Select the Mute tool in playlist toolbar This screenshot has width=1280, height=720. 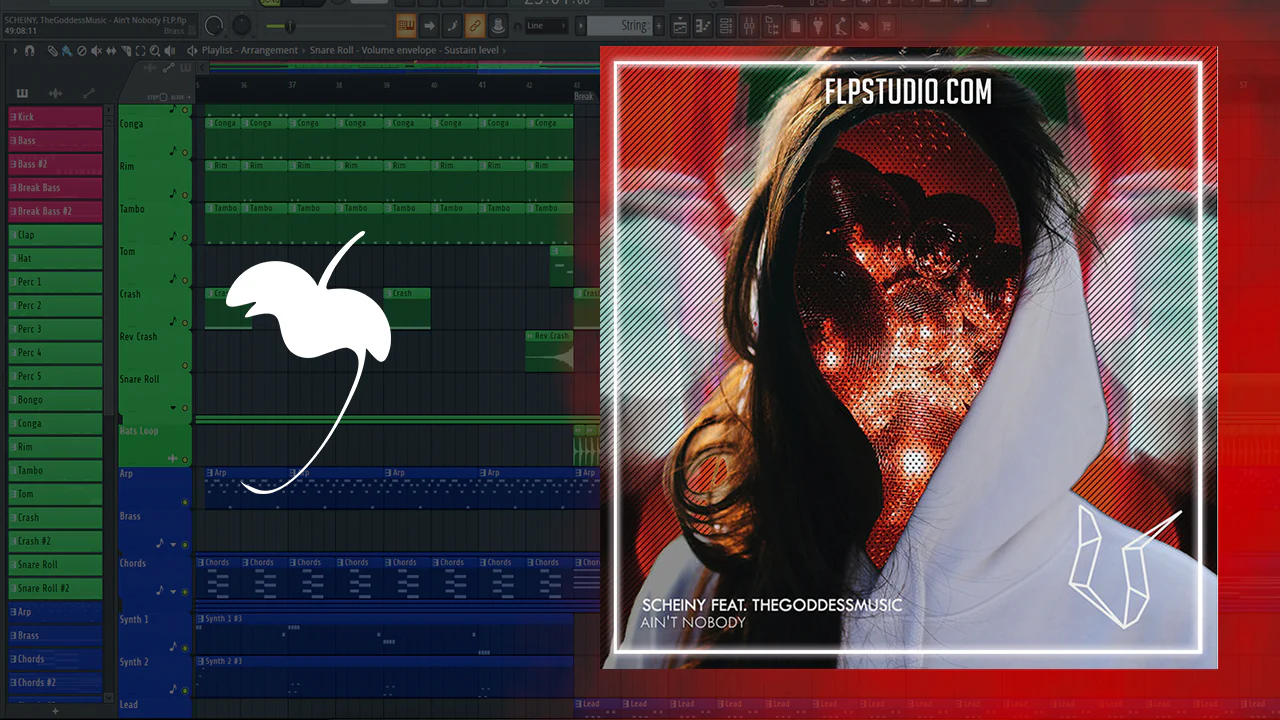[96, 50]
